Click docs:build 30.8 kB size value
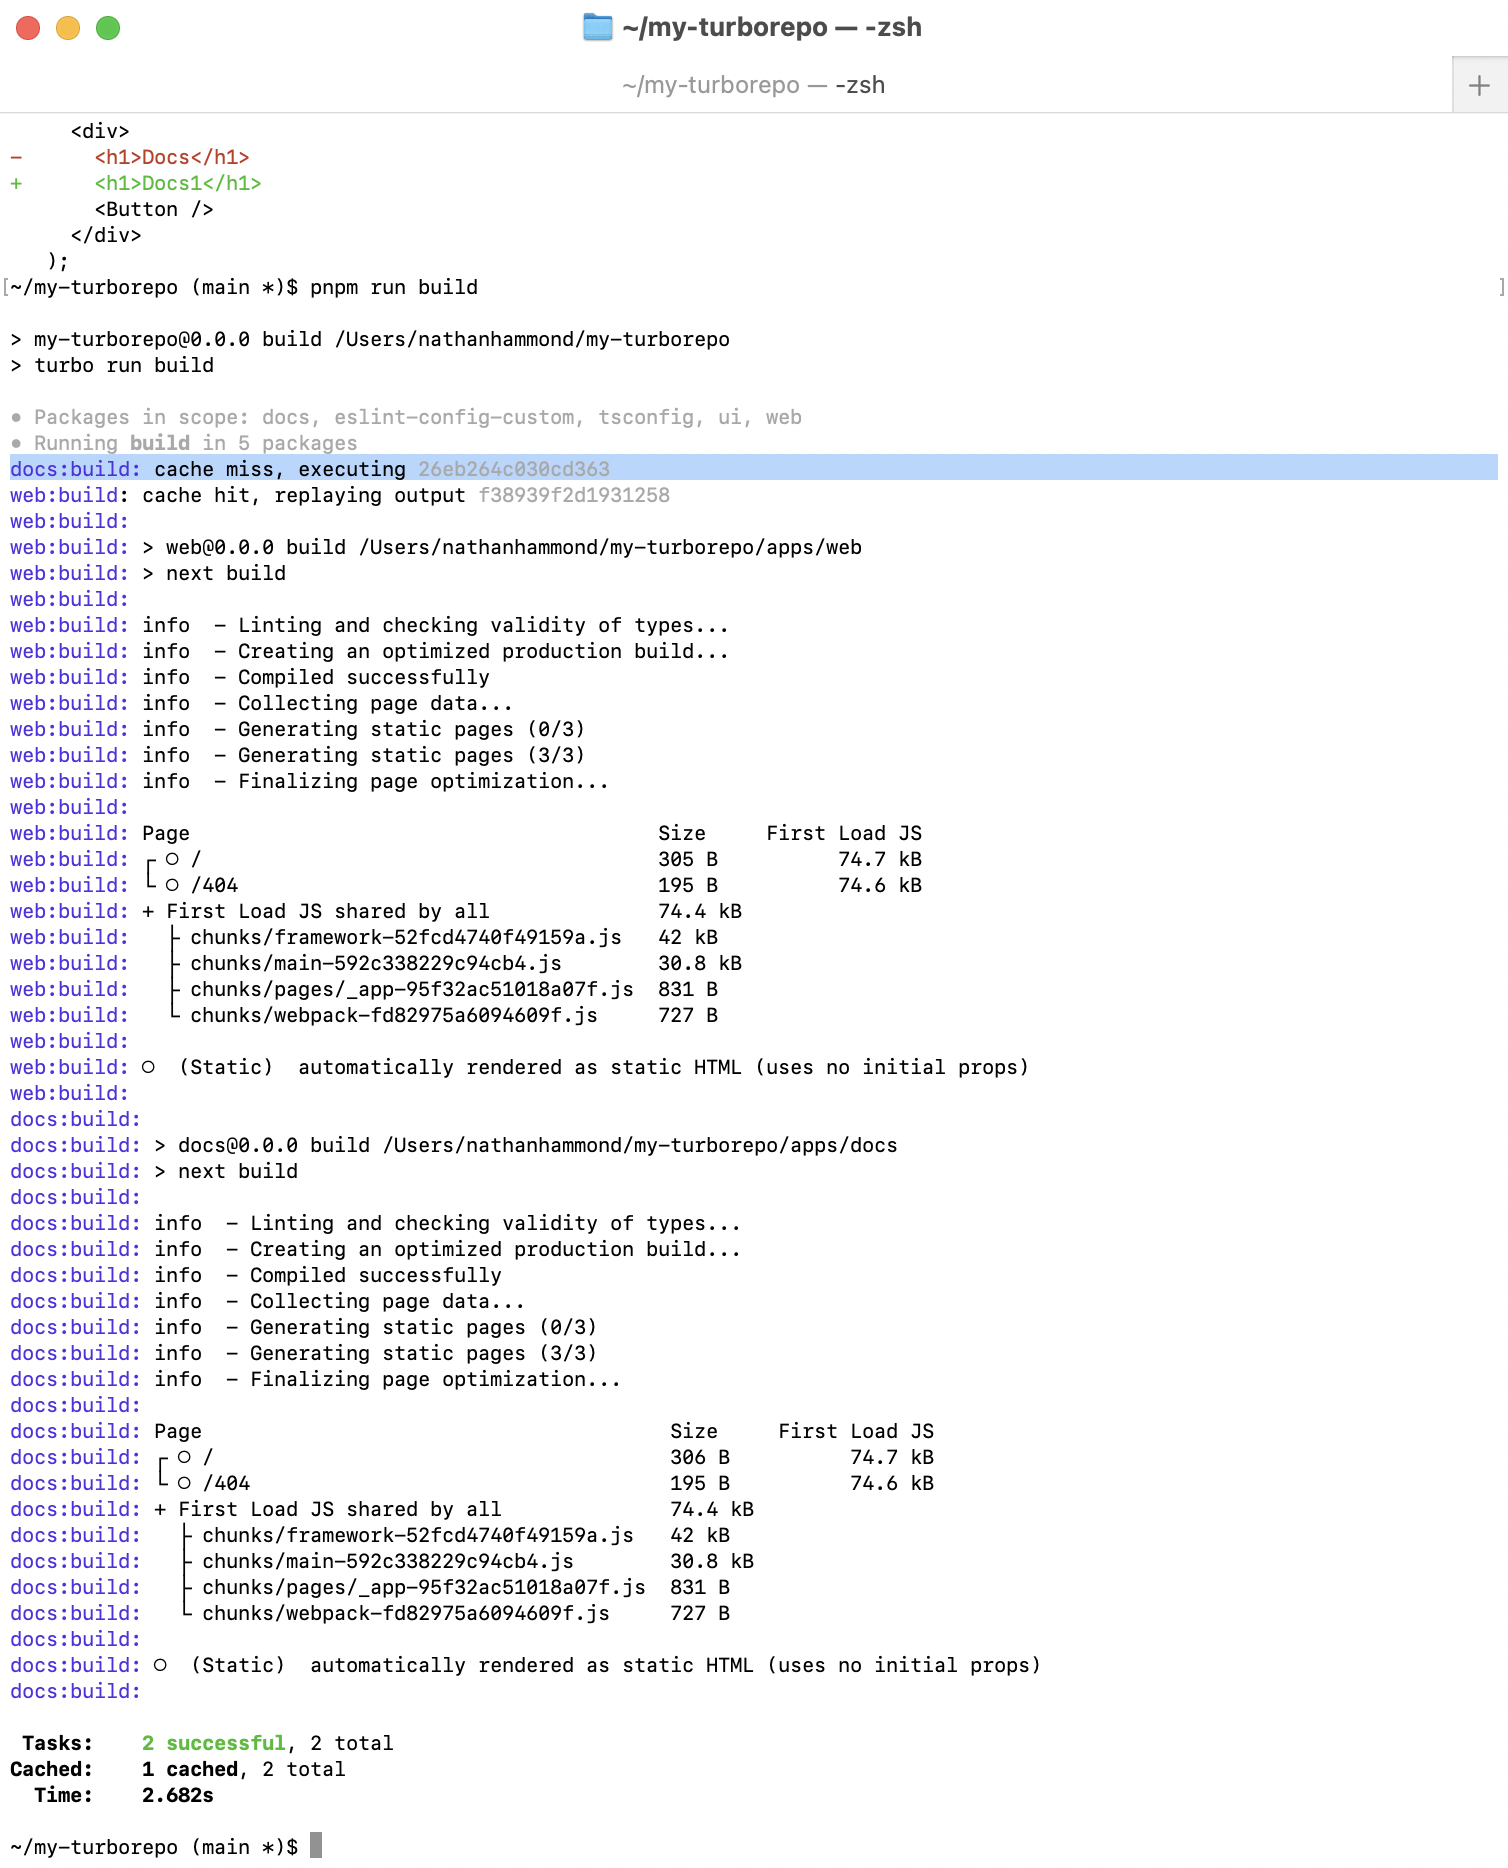1508x1868 pixels. (712, 1561)
